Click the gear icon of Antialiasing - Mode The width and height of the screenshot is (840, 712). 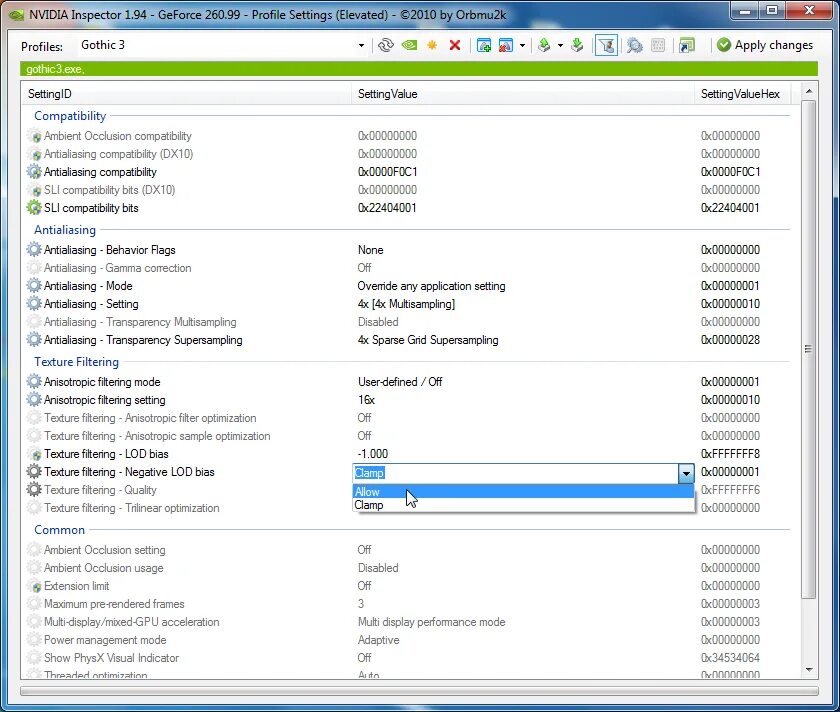click(x=34, y=286)
